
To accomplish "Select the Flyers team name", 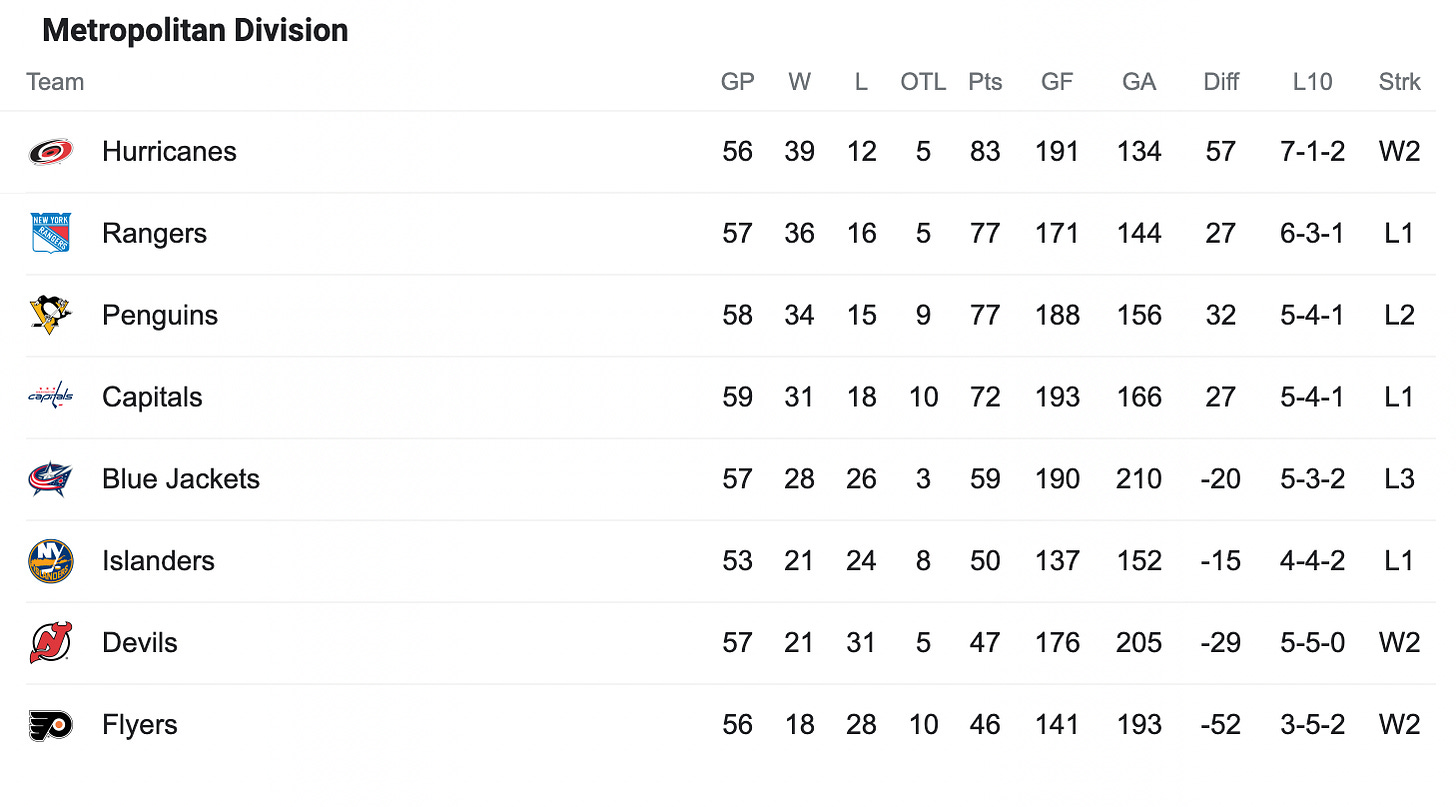I will tap(140, 725).
